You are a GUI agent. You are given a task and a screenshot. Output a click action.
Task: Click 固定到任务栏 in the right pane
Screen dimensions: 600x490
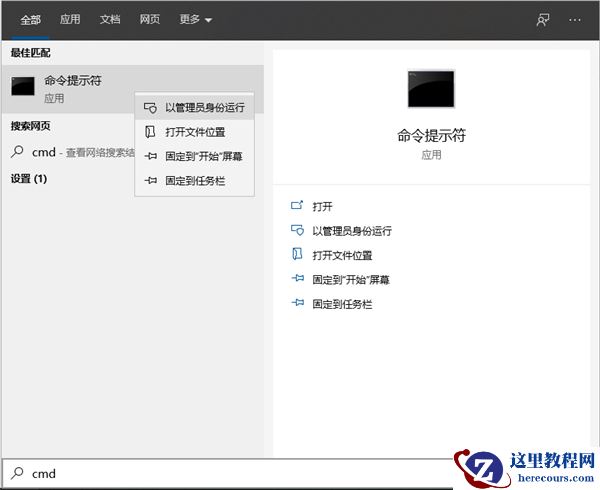click(x=342, y=304)
